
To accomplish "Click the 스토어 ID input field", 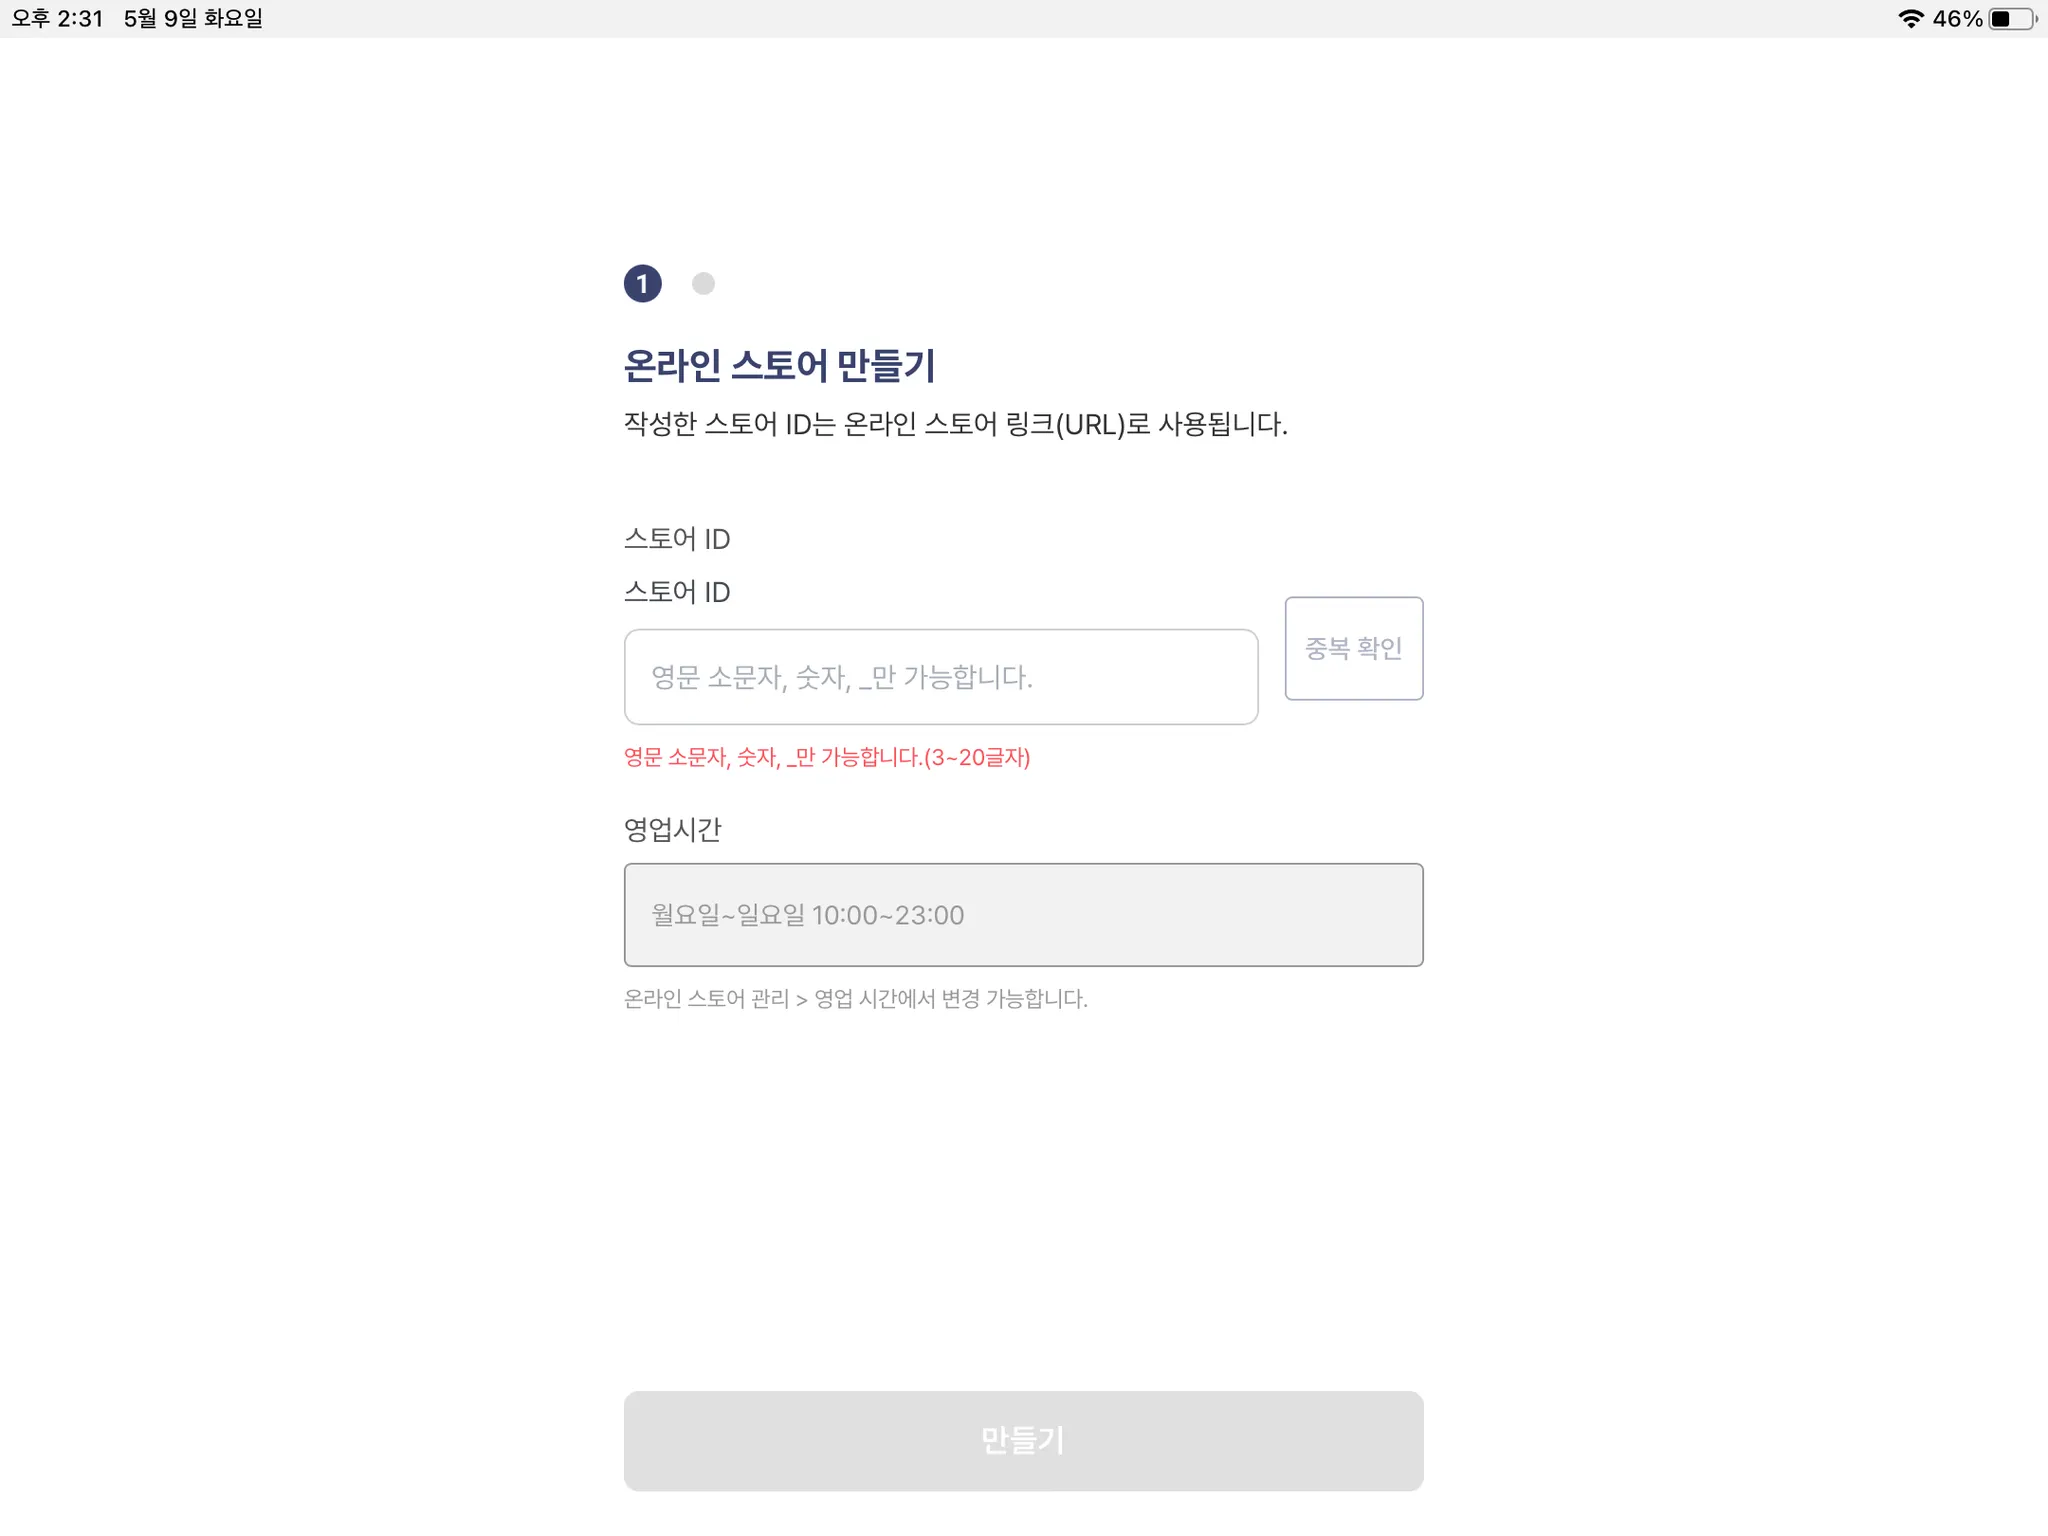I will 940,677.
